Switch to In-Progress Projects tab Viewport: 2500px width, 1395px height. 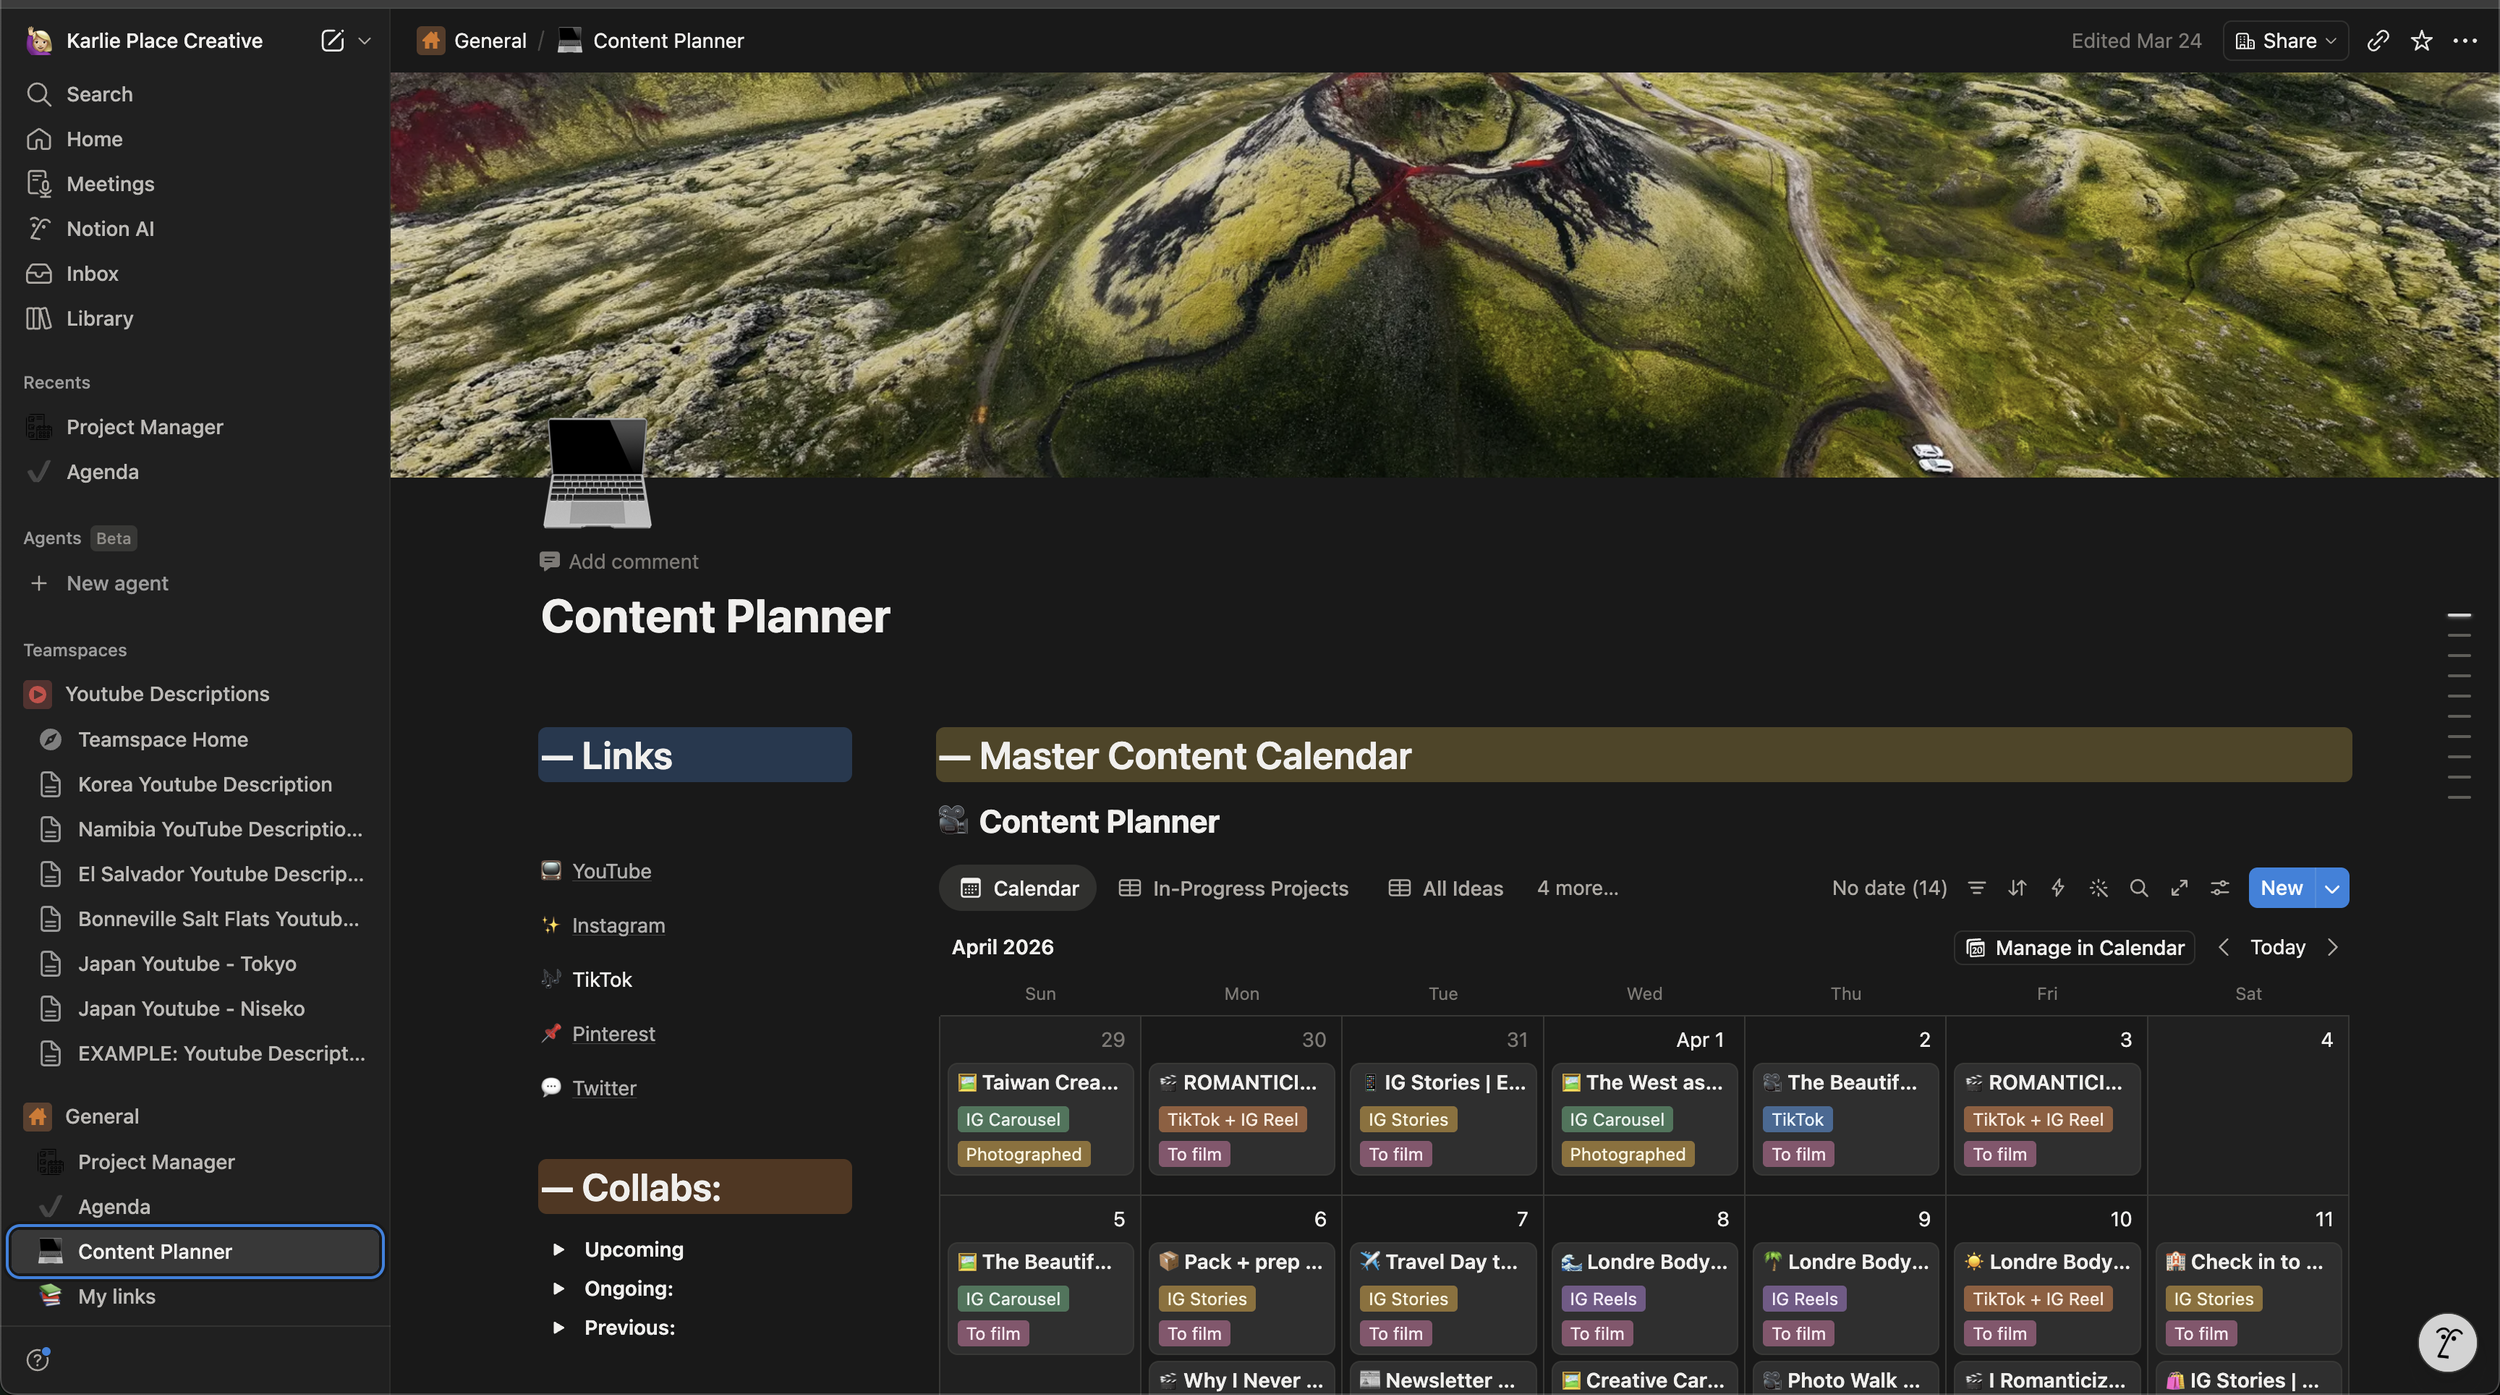(x=1233, y=888)
